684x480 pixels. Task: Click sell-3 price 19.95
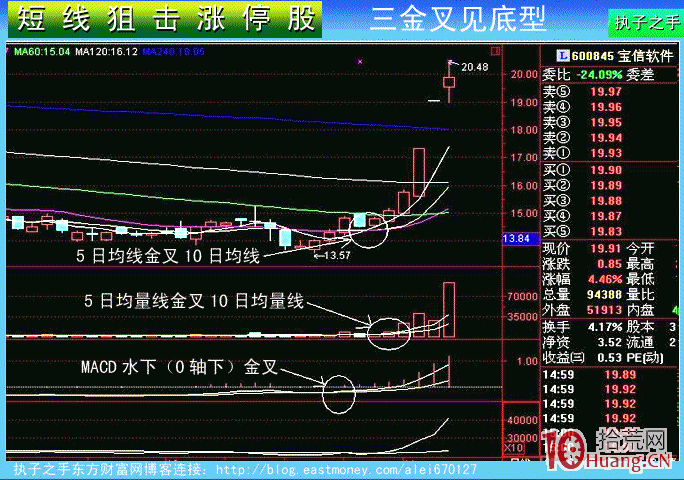point(606,122)
